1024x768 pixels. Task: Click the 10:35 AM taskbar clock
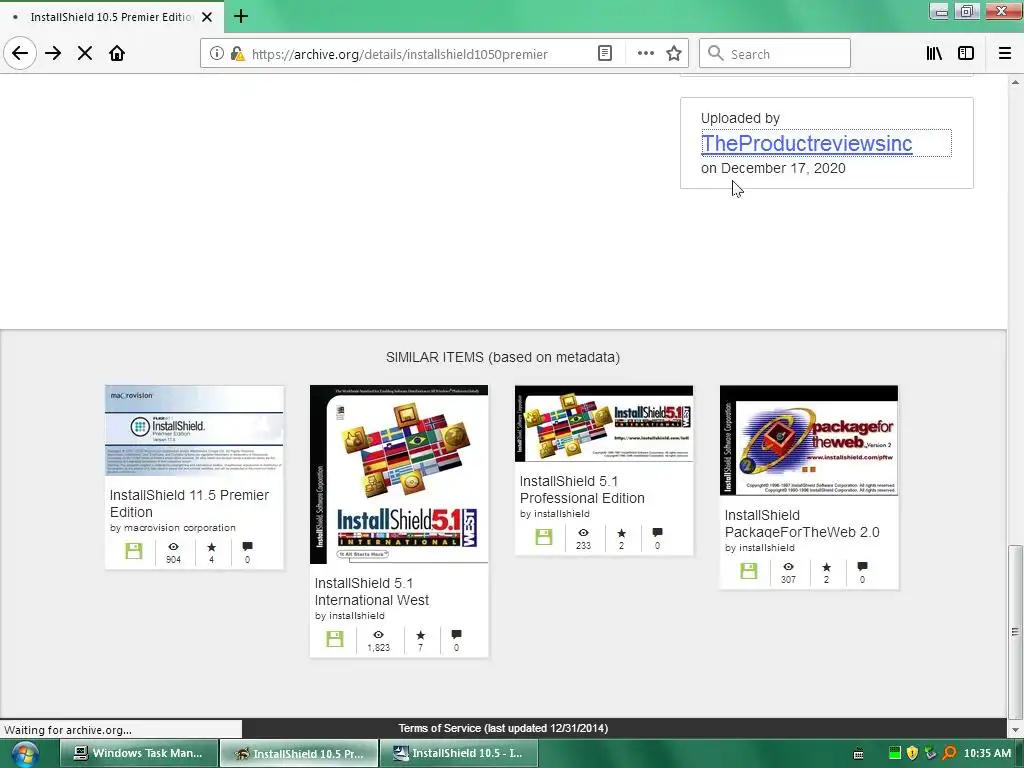pos(987,753)
